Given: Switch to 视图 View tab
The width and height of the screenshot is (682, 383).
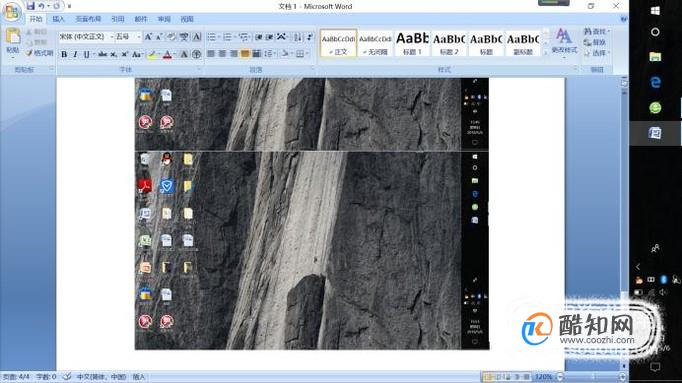Looking at the screenshot, I should pyautogui.click(x=187, y=19).
